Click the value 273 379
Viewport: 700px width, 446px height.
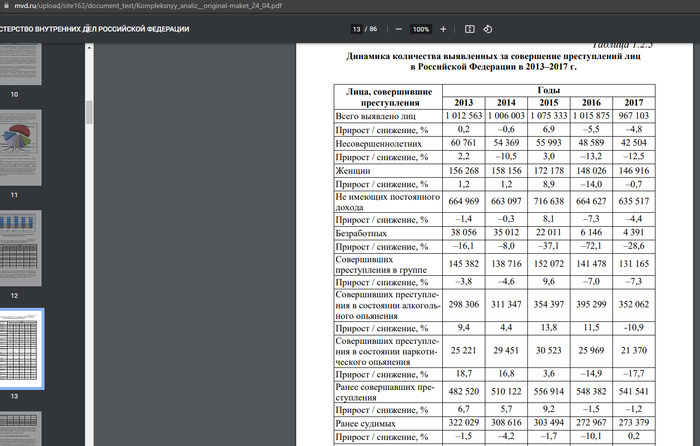[633, 423]
